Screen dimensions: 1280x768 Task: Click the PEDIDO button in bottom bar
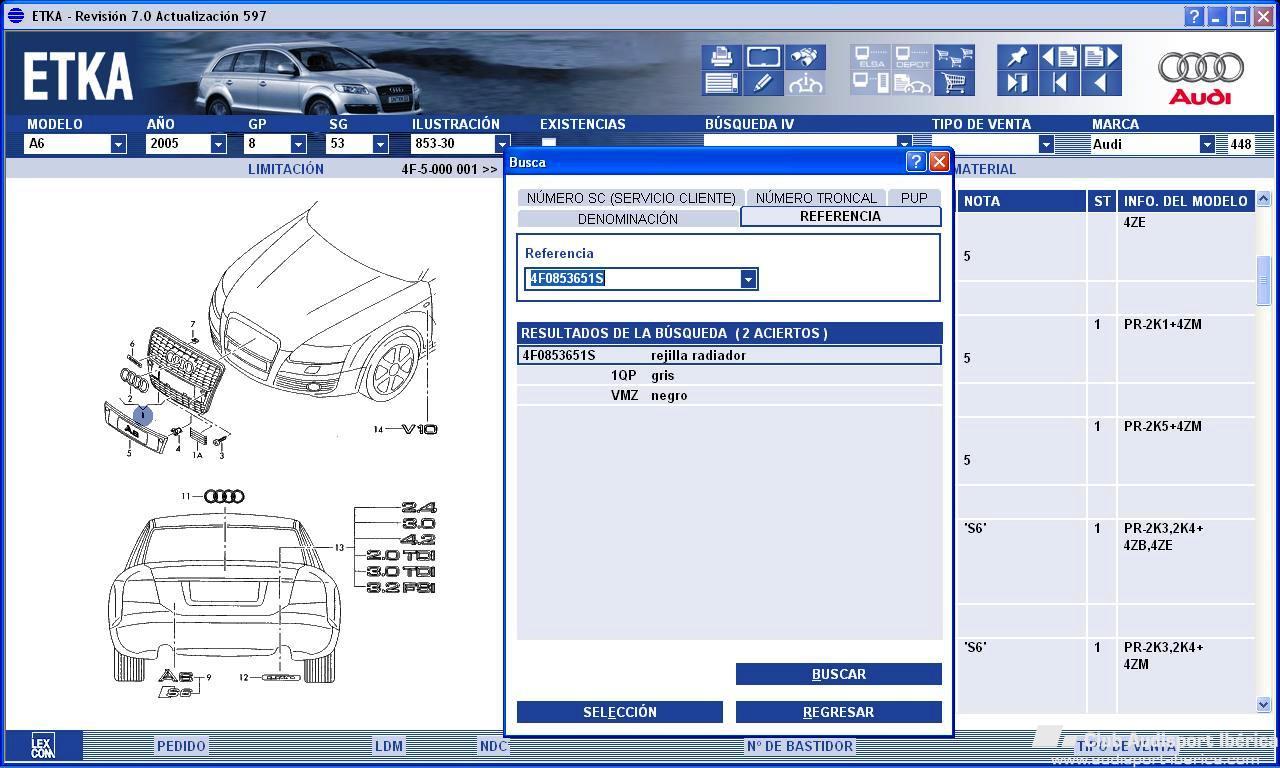(181, 746)
